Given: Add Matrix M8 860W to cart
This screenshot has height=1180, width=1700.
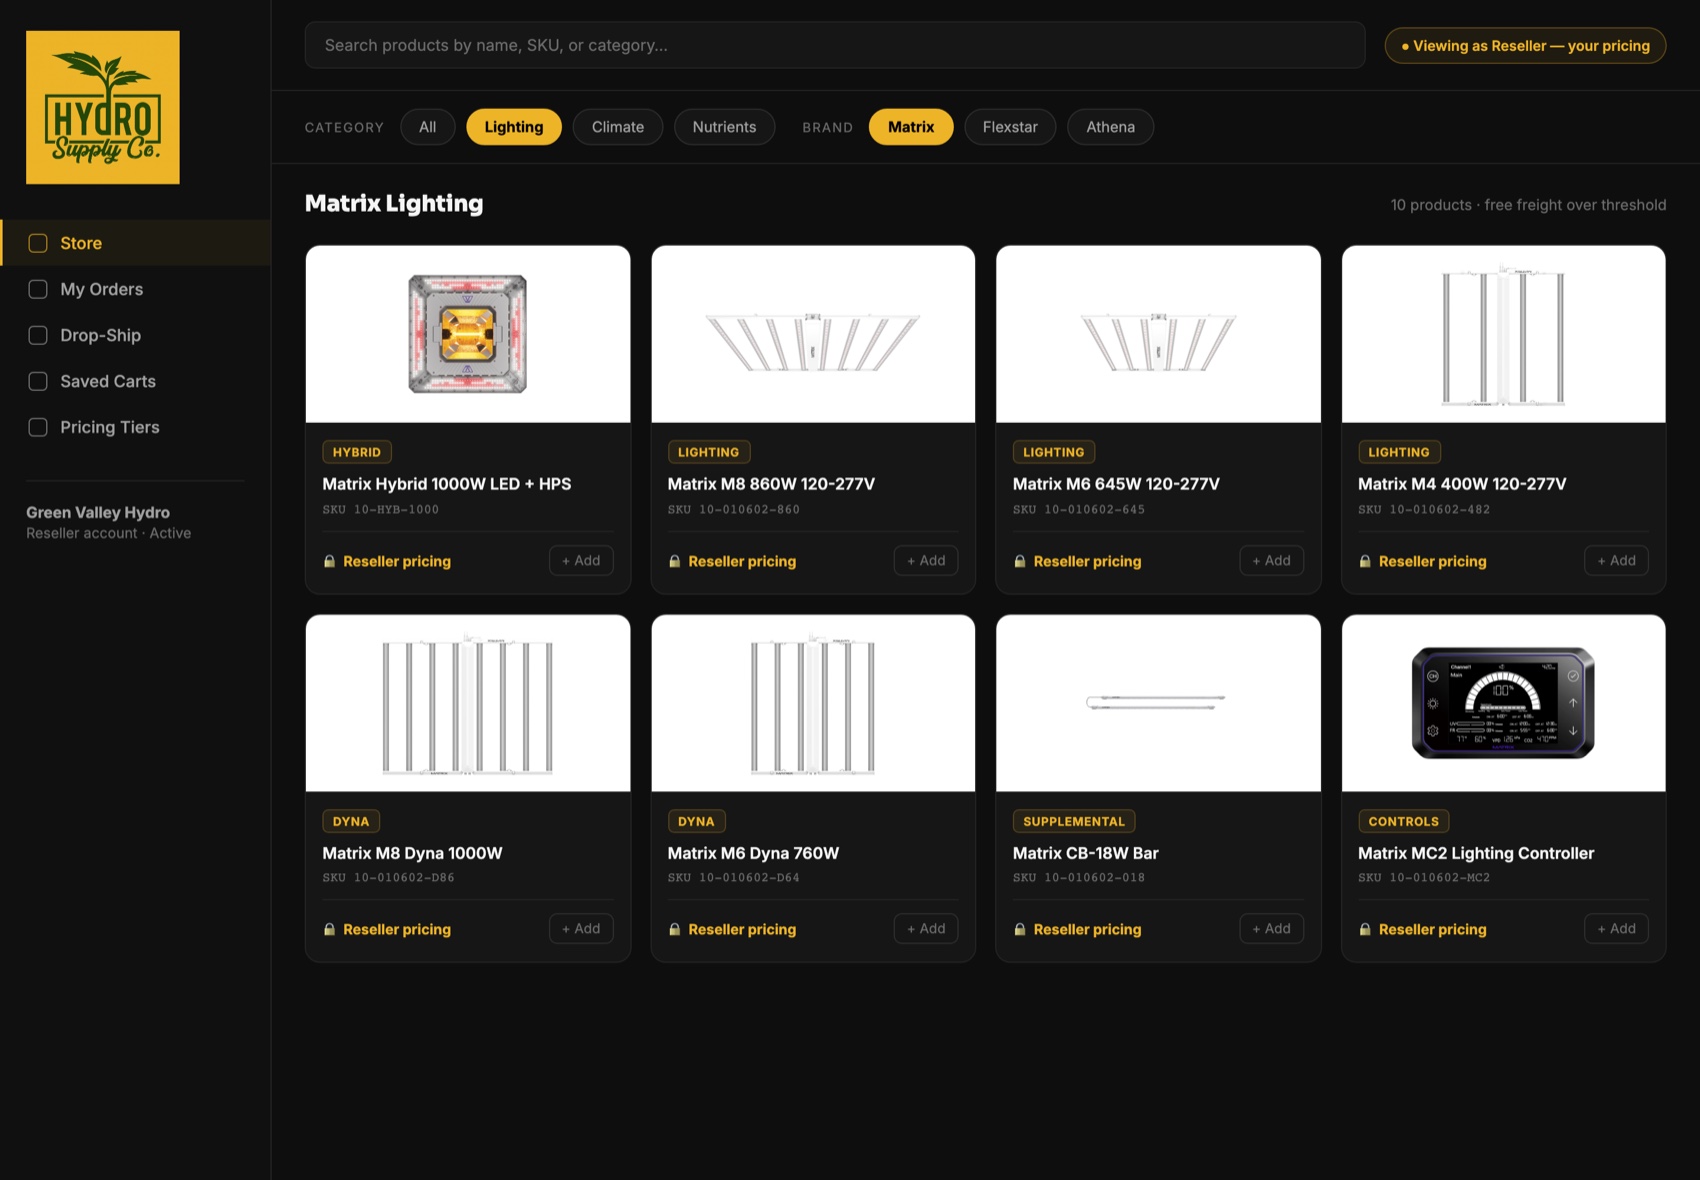Looking at the screenshot, I should 926,560.
